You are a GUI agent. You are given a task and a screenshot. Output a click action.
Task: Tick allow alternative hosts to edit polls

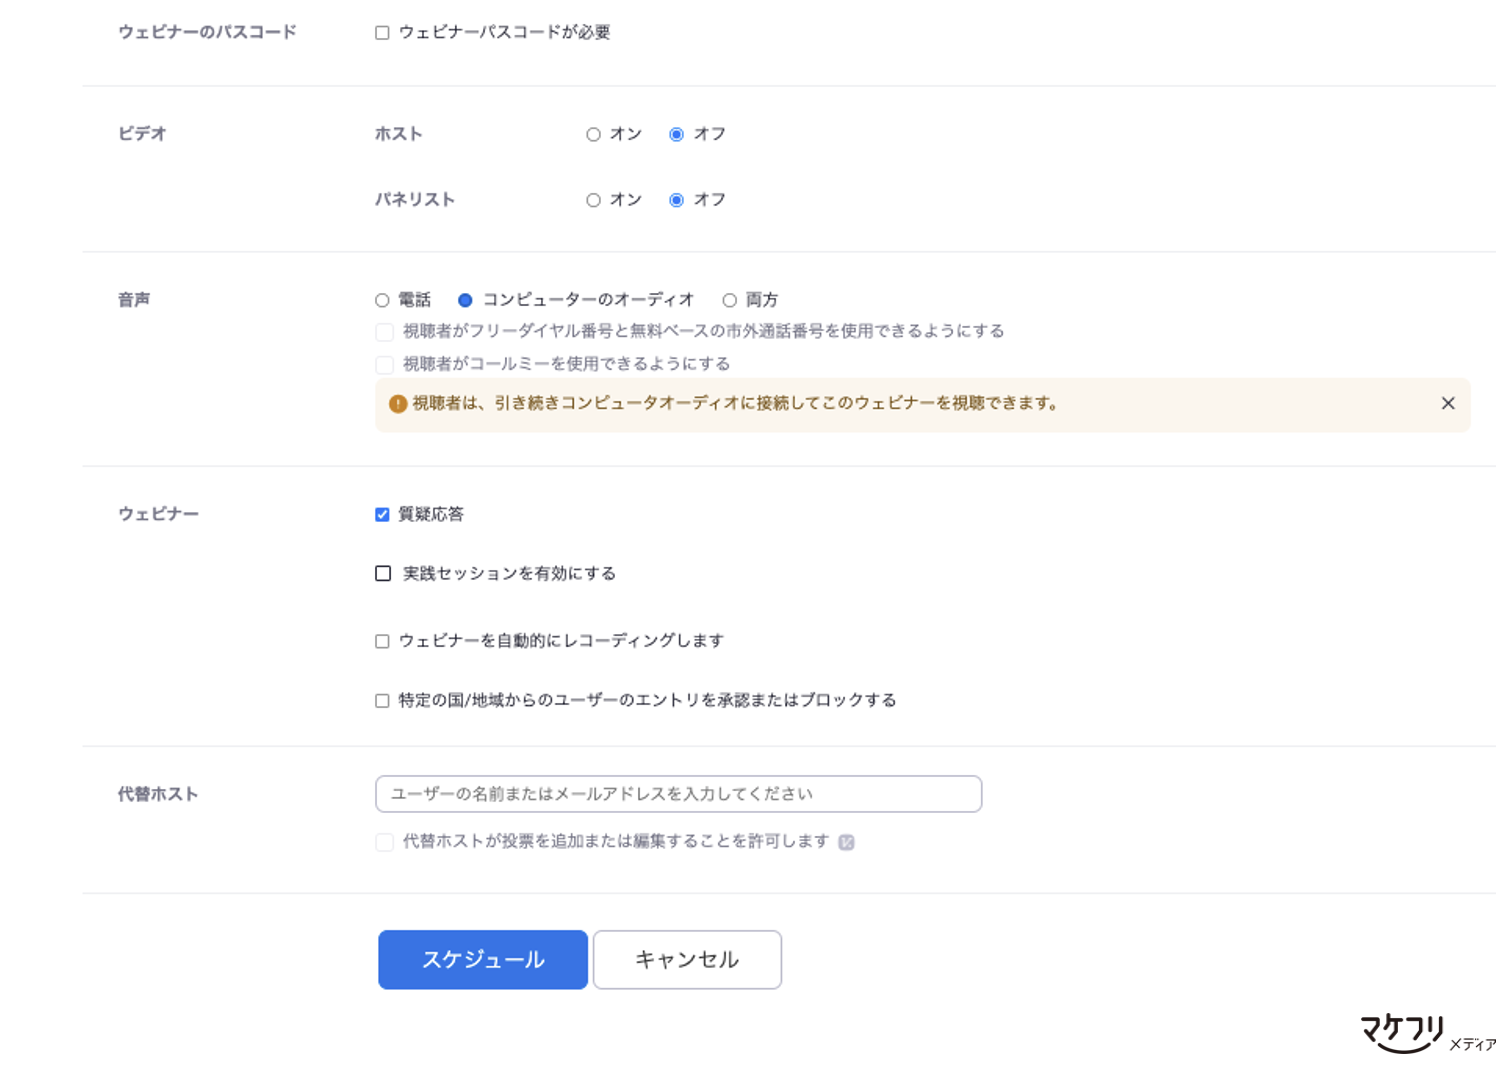pos(385,842)
